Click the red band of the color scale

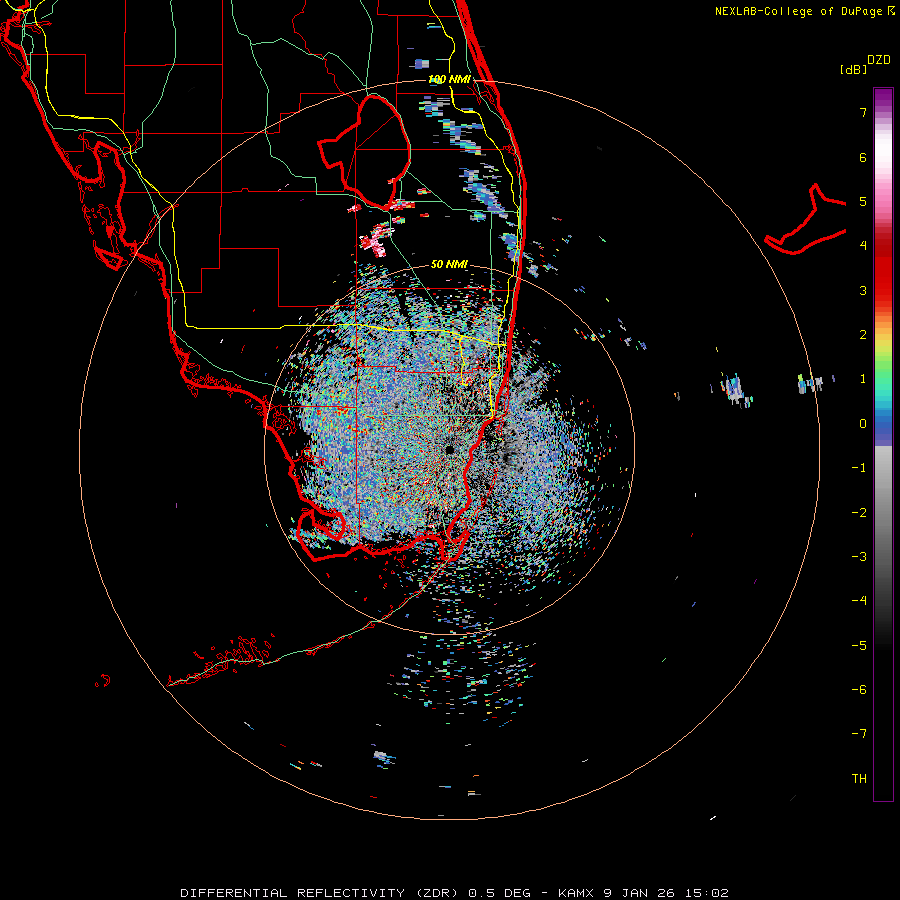(883, 270)
